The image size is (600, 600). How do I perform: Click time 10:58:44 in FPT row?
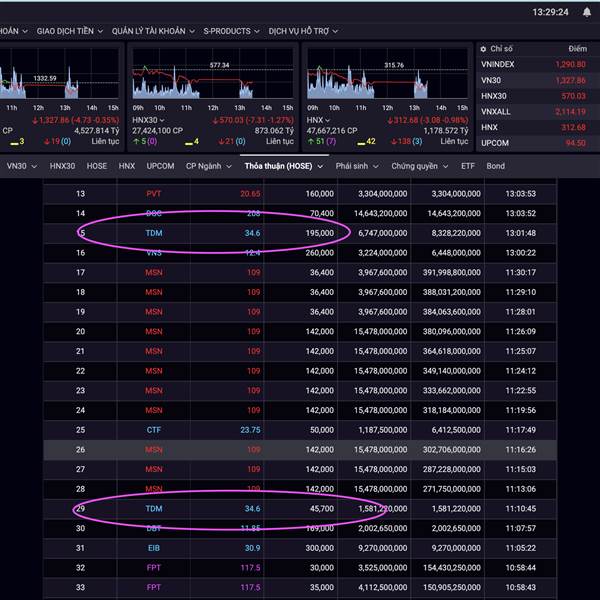(521, 567)
